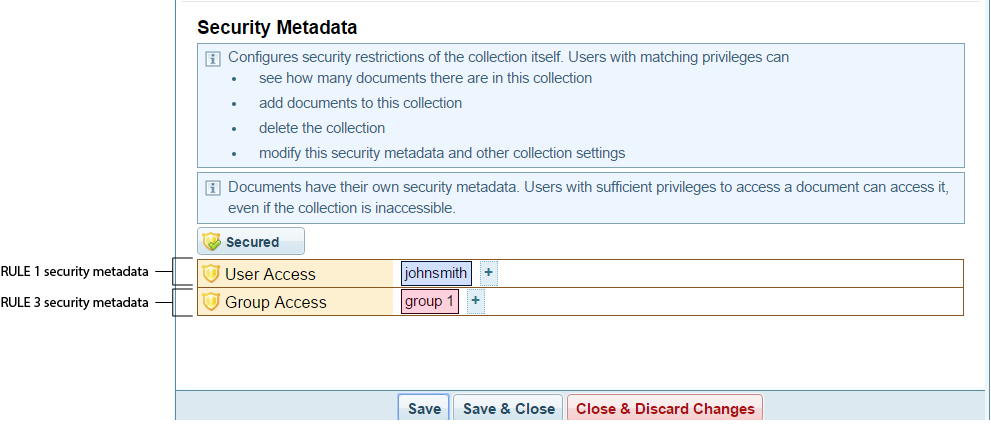Click the Security Metadata heading

(277, 27)
